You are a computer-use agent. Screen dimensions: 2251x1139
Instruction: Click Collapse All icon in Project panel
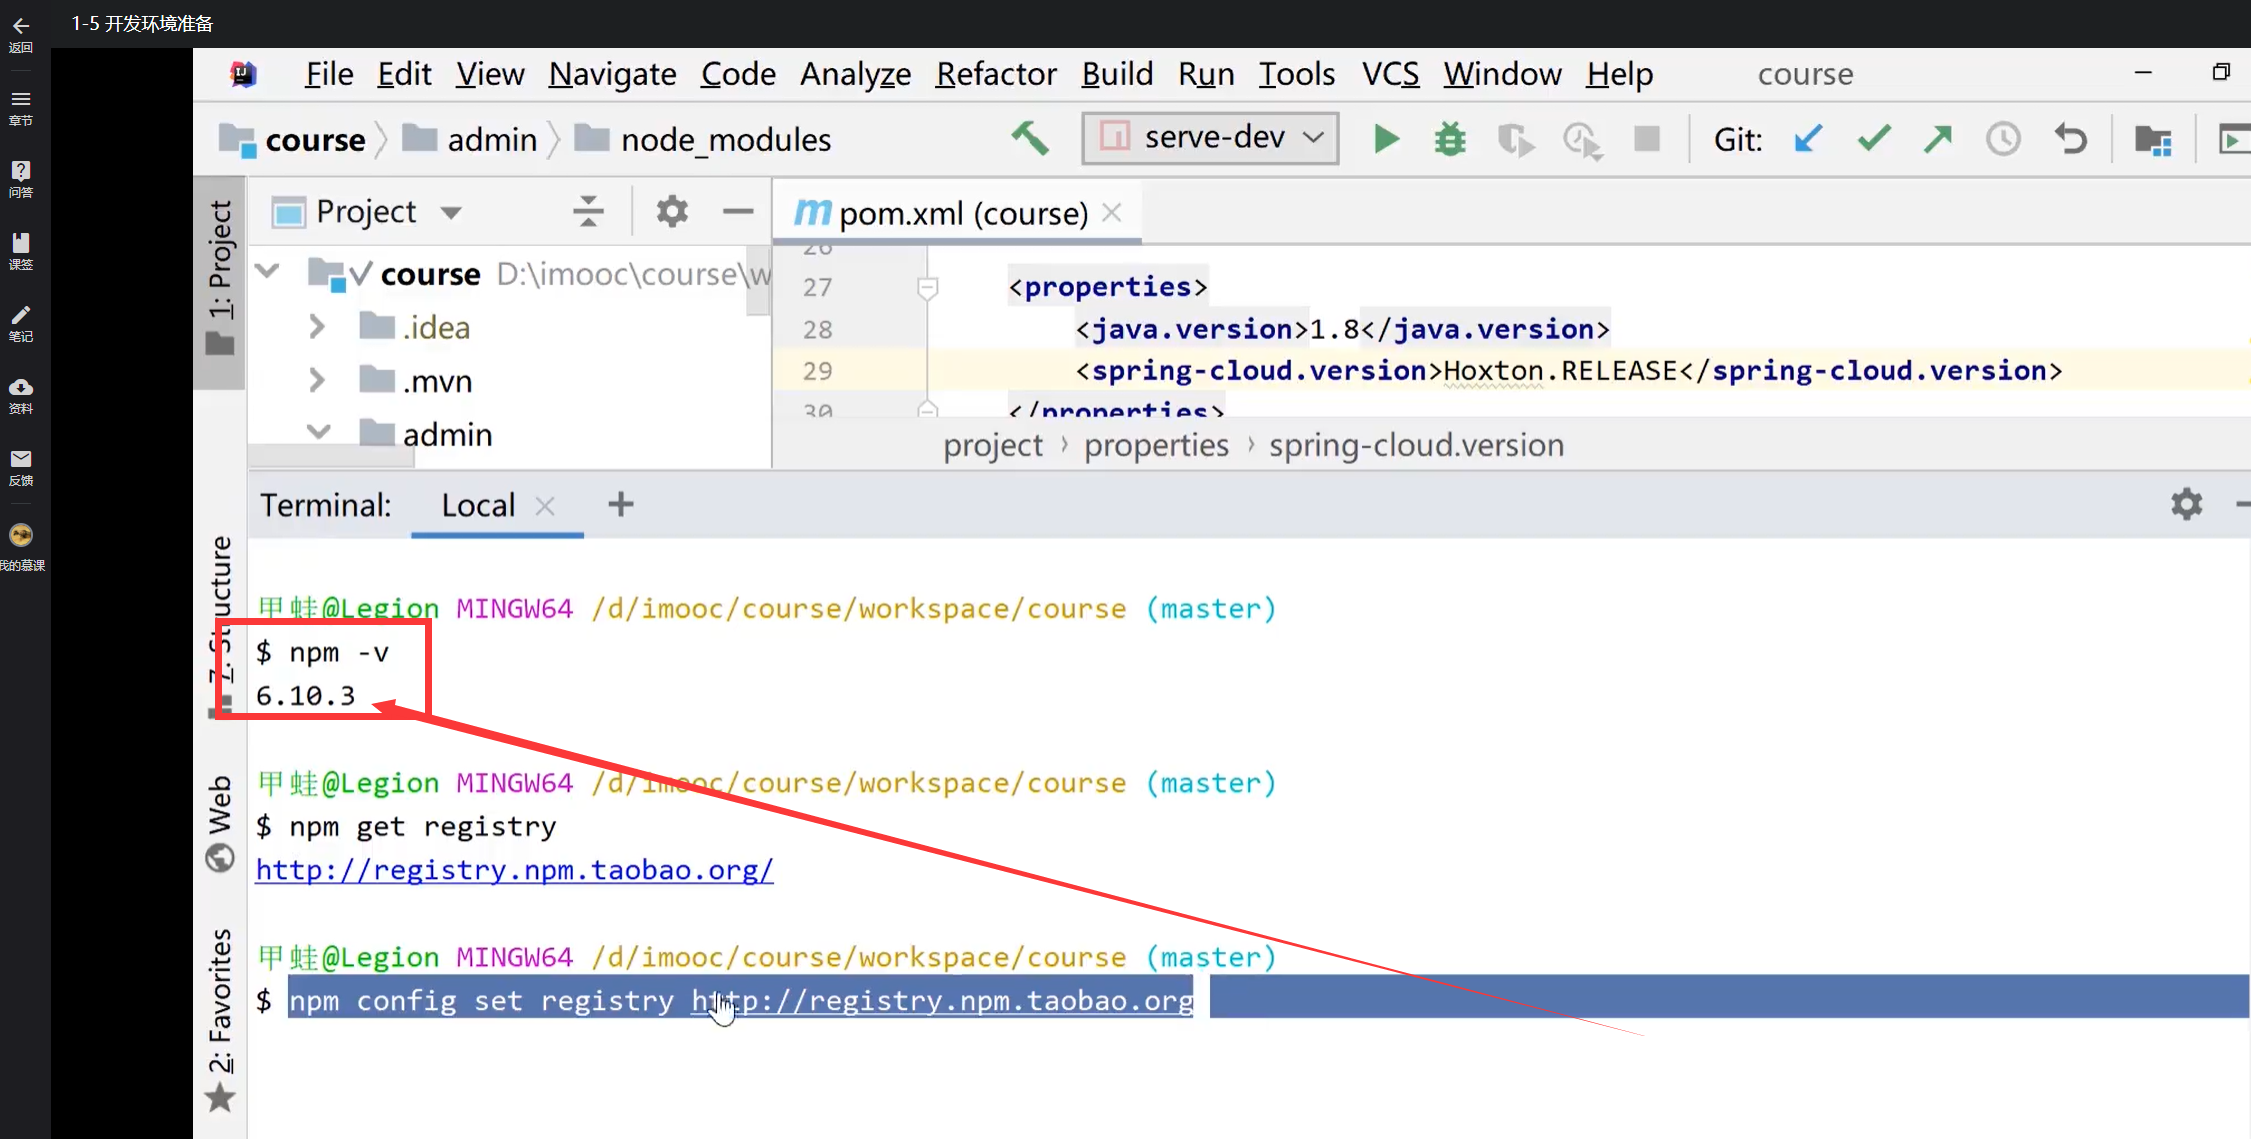coord(588,211)
